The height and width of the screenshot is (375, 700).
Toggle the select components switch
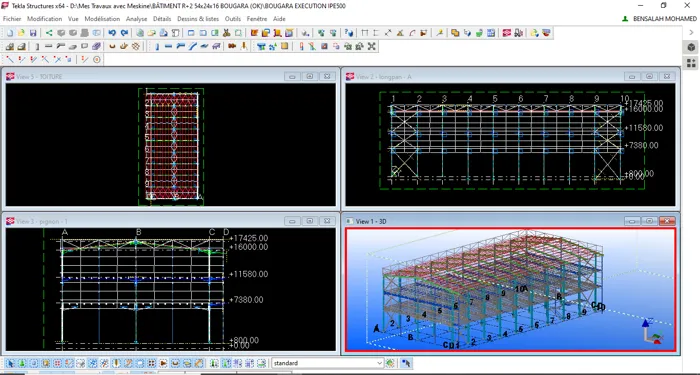pos(213,363)
